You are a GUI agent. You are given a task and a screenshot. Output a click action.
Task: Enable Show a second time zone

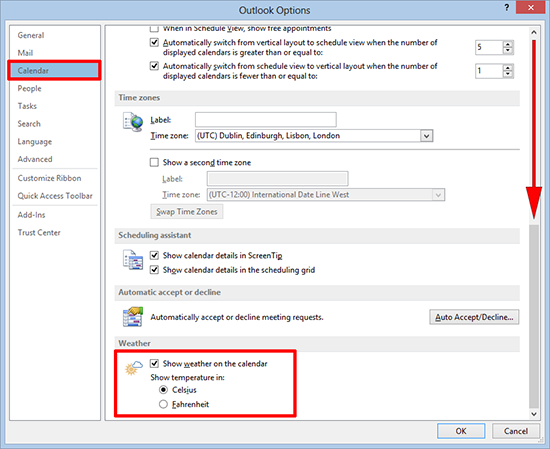(154, 162)
